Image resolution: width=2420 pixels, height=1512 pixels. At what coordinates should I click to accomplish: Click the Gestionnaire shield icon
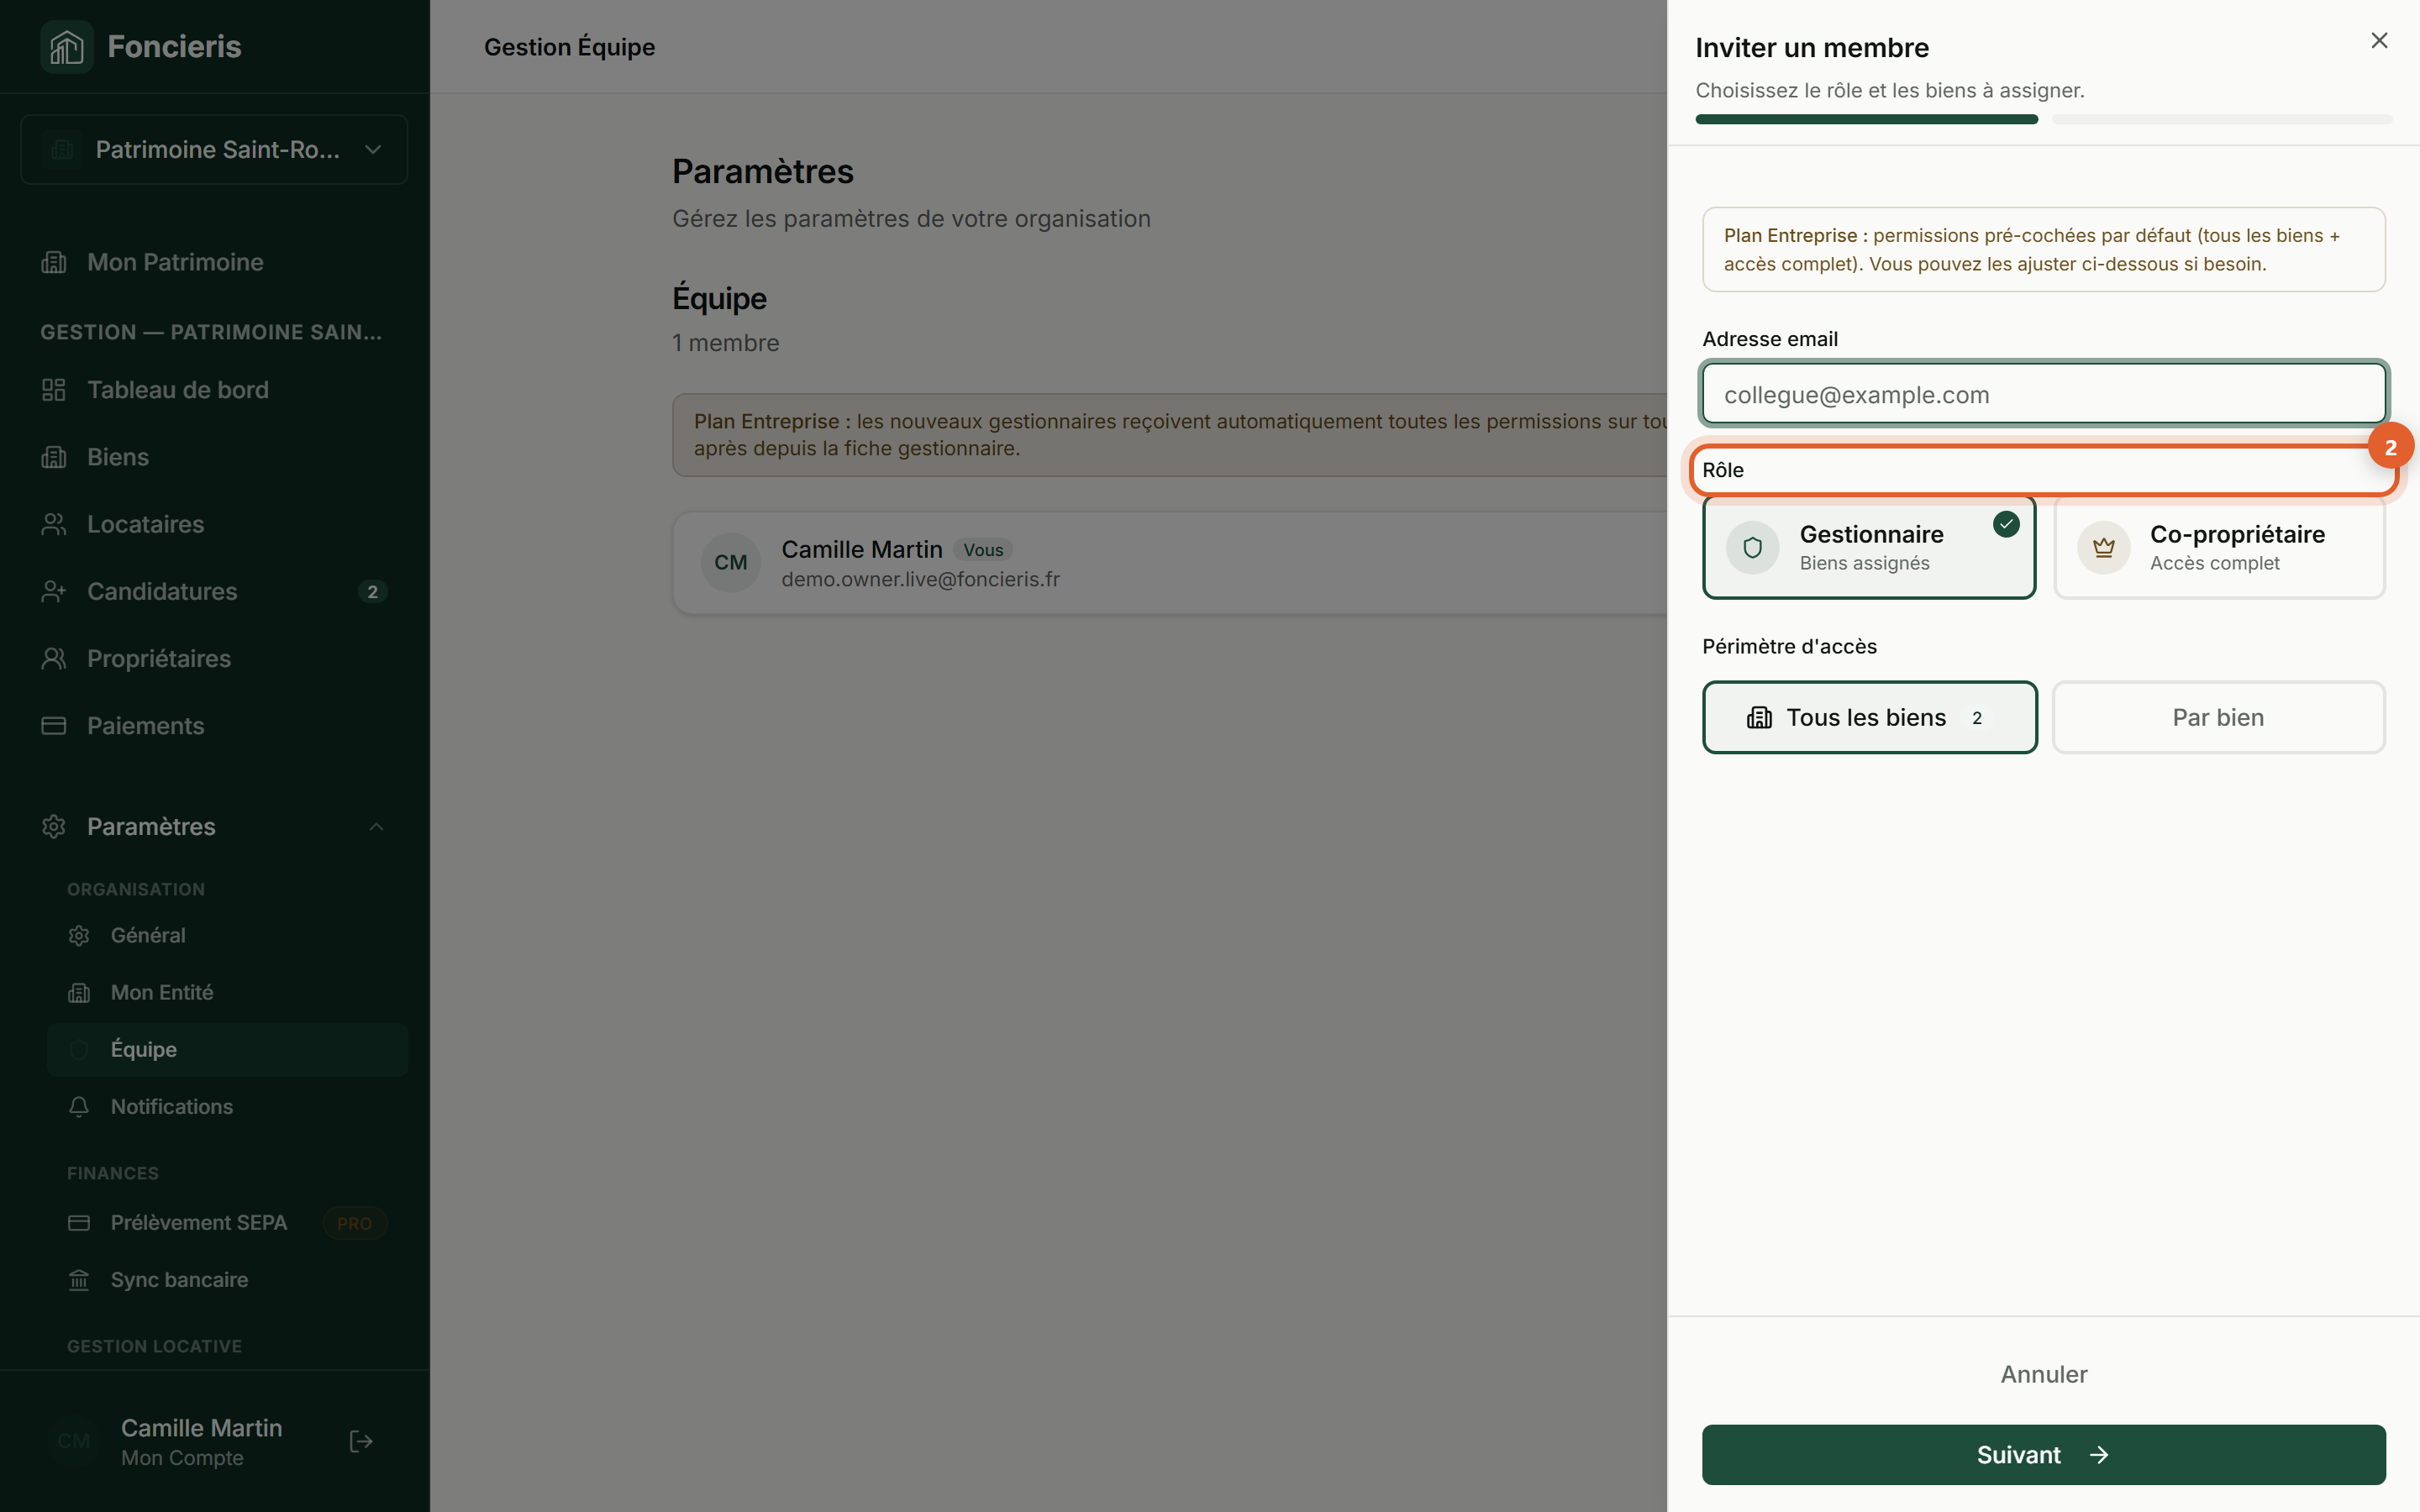(x=1752, y=547)
